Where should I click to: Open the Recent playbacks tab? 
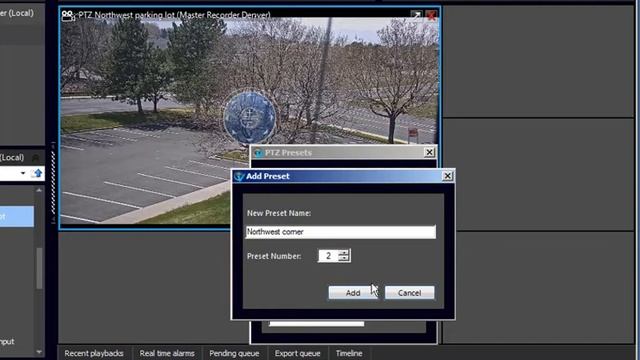[94, 353]
